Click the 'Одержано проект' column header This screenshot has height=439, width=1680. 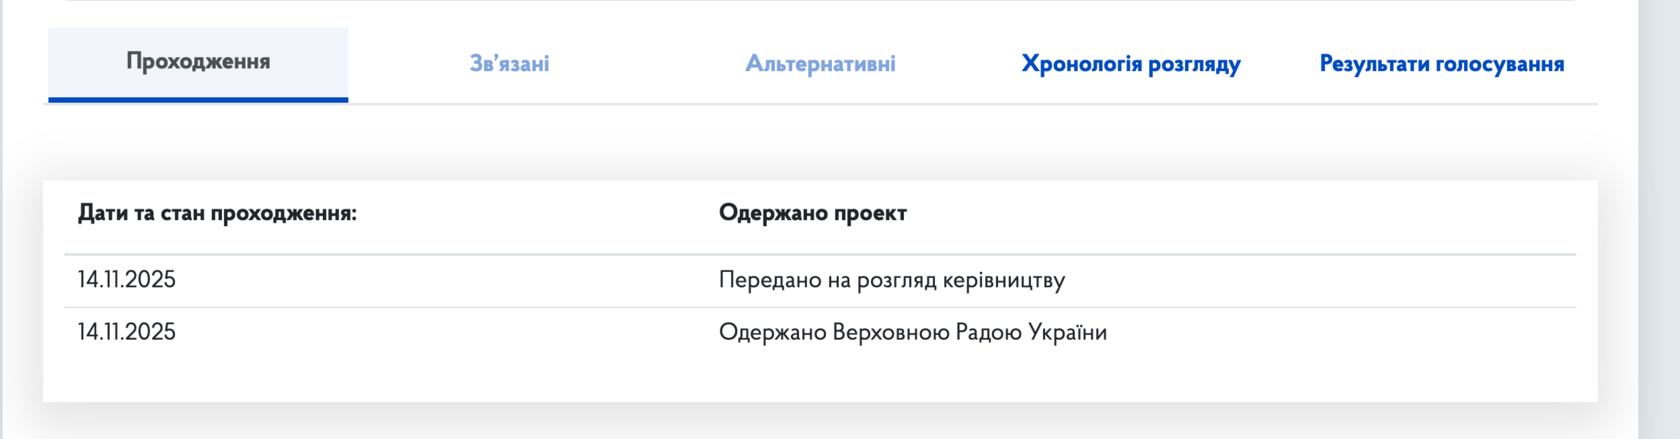(x=812, y=213)
